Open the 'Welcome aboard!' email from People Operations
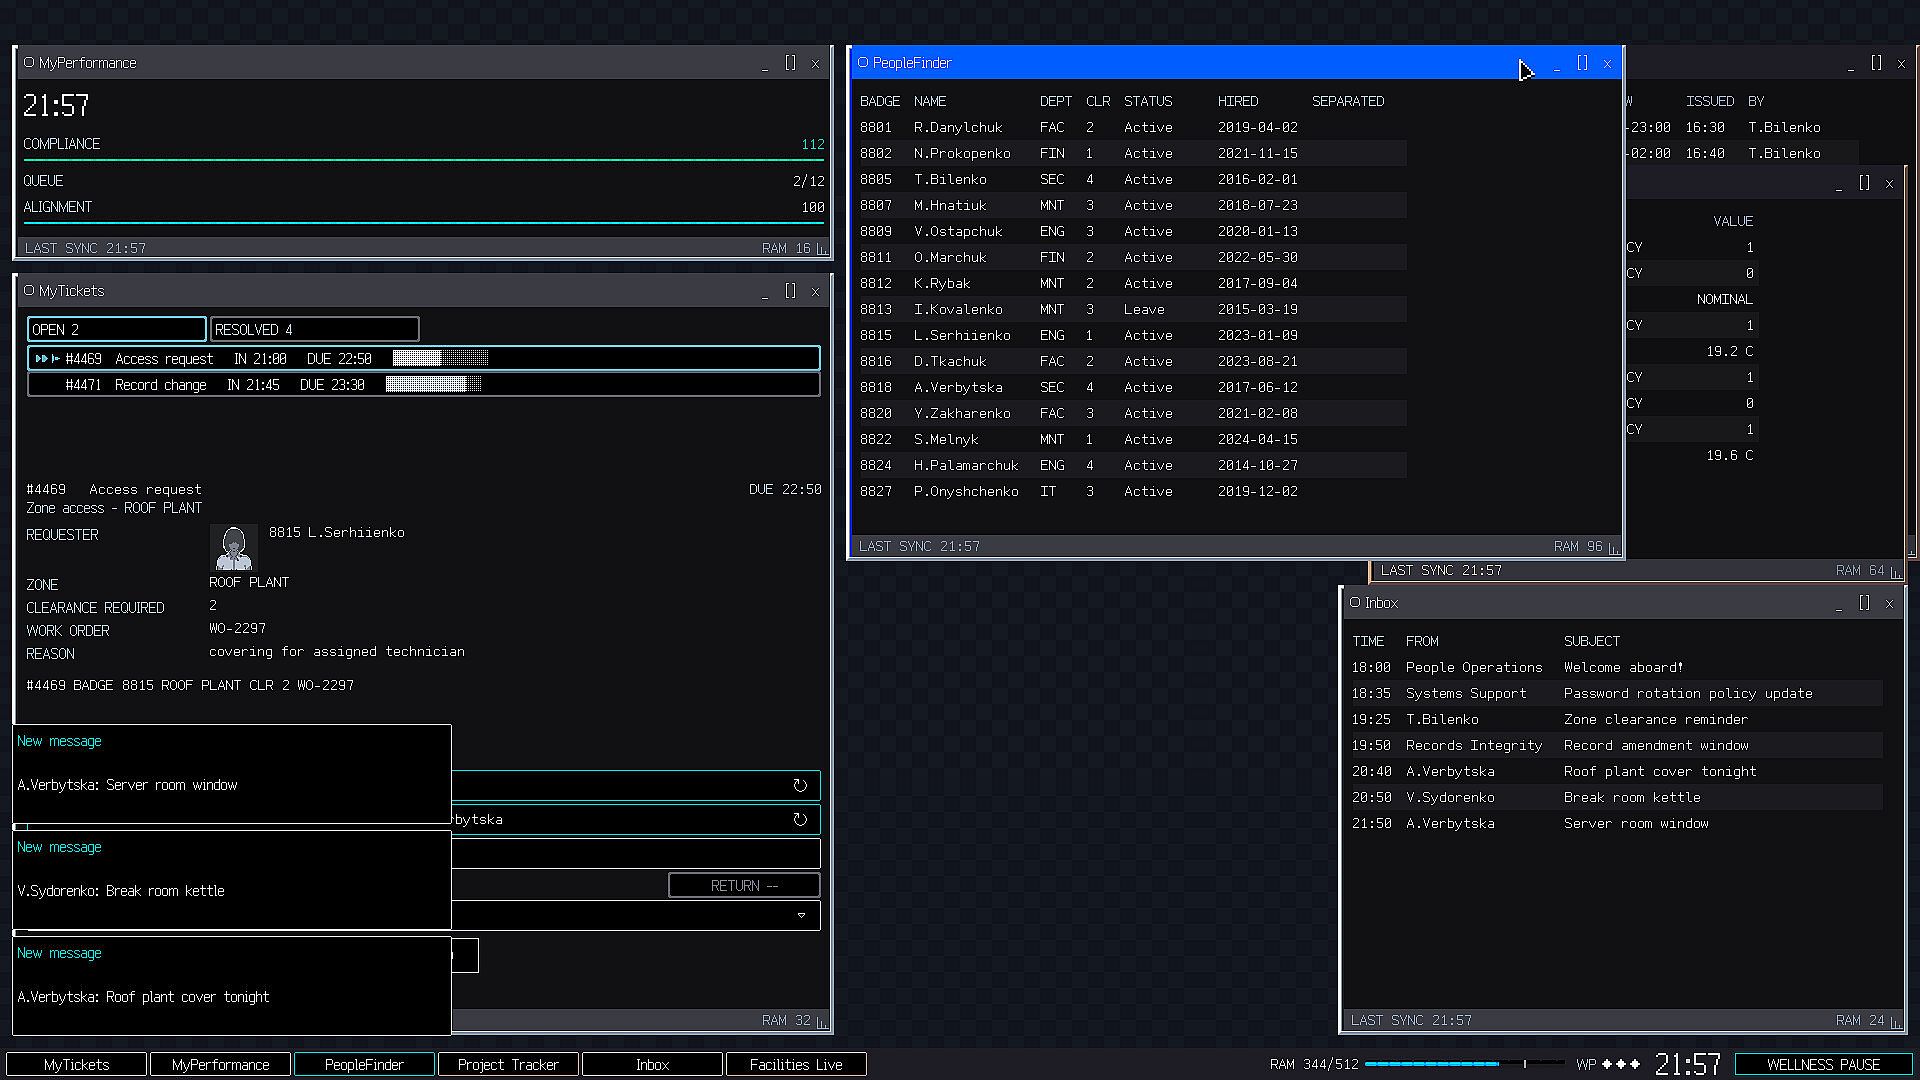 click(1617, 667)
